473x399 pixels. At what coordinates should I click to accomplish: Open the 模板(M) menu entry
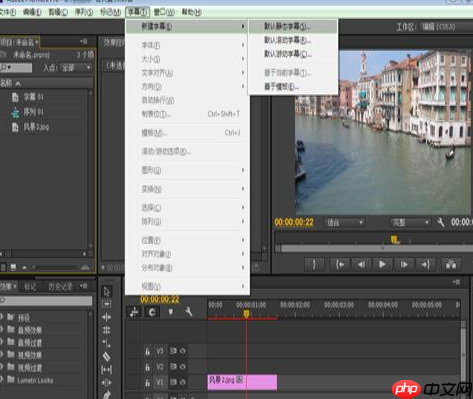187,133
